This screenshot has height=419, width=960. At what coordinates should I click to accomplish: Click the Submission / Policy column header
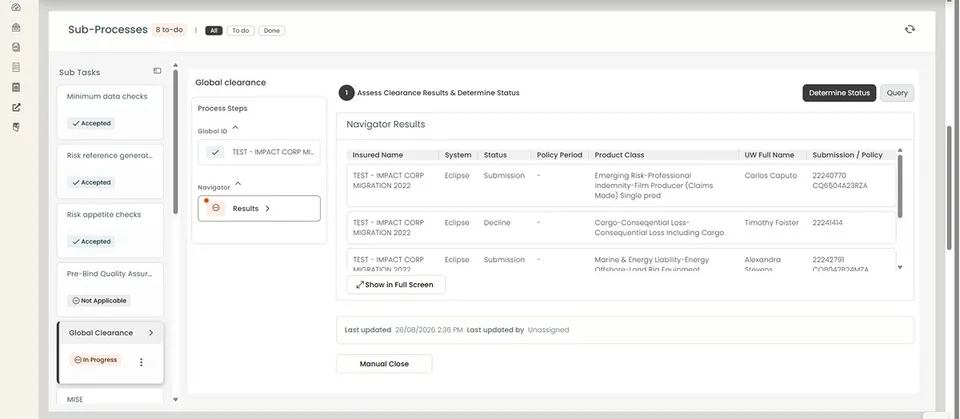847,155
